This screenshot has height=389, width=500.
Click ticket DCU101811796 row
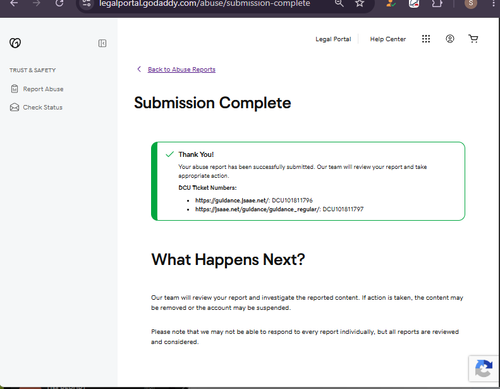click(254, 200)
